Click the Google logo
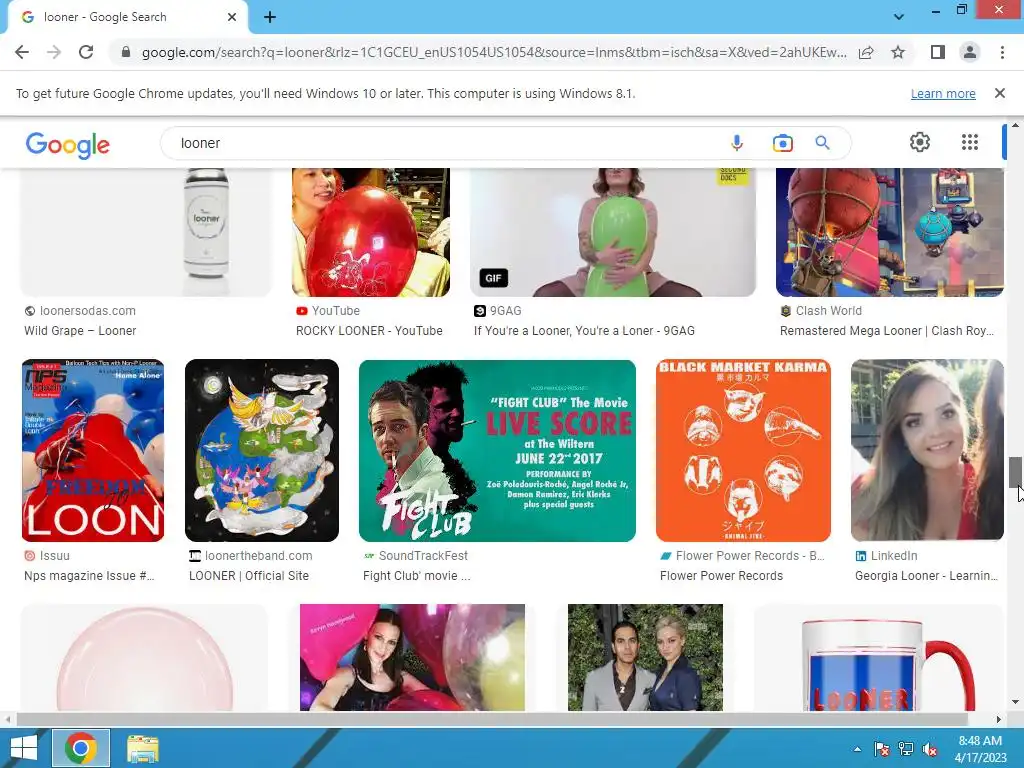Image resolution: width=1024 pixels, height=768 pixels. (67, 144)
